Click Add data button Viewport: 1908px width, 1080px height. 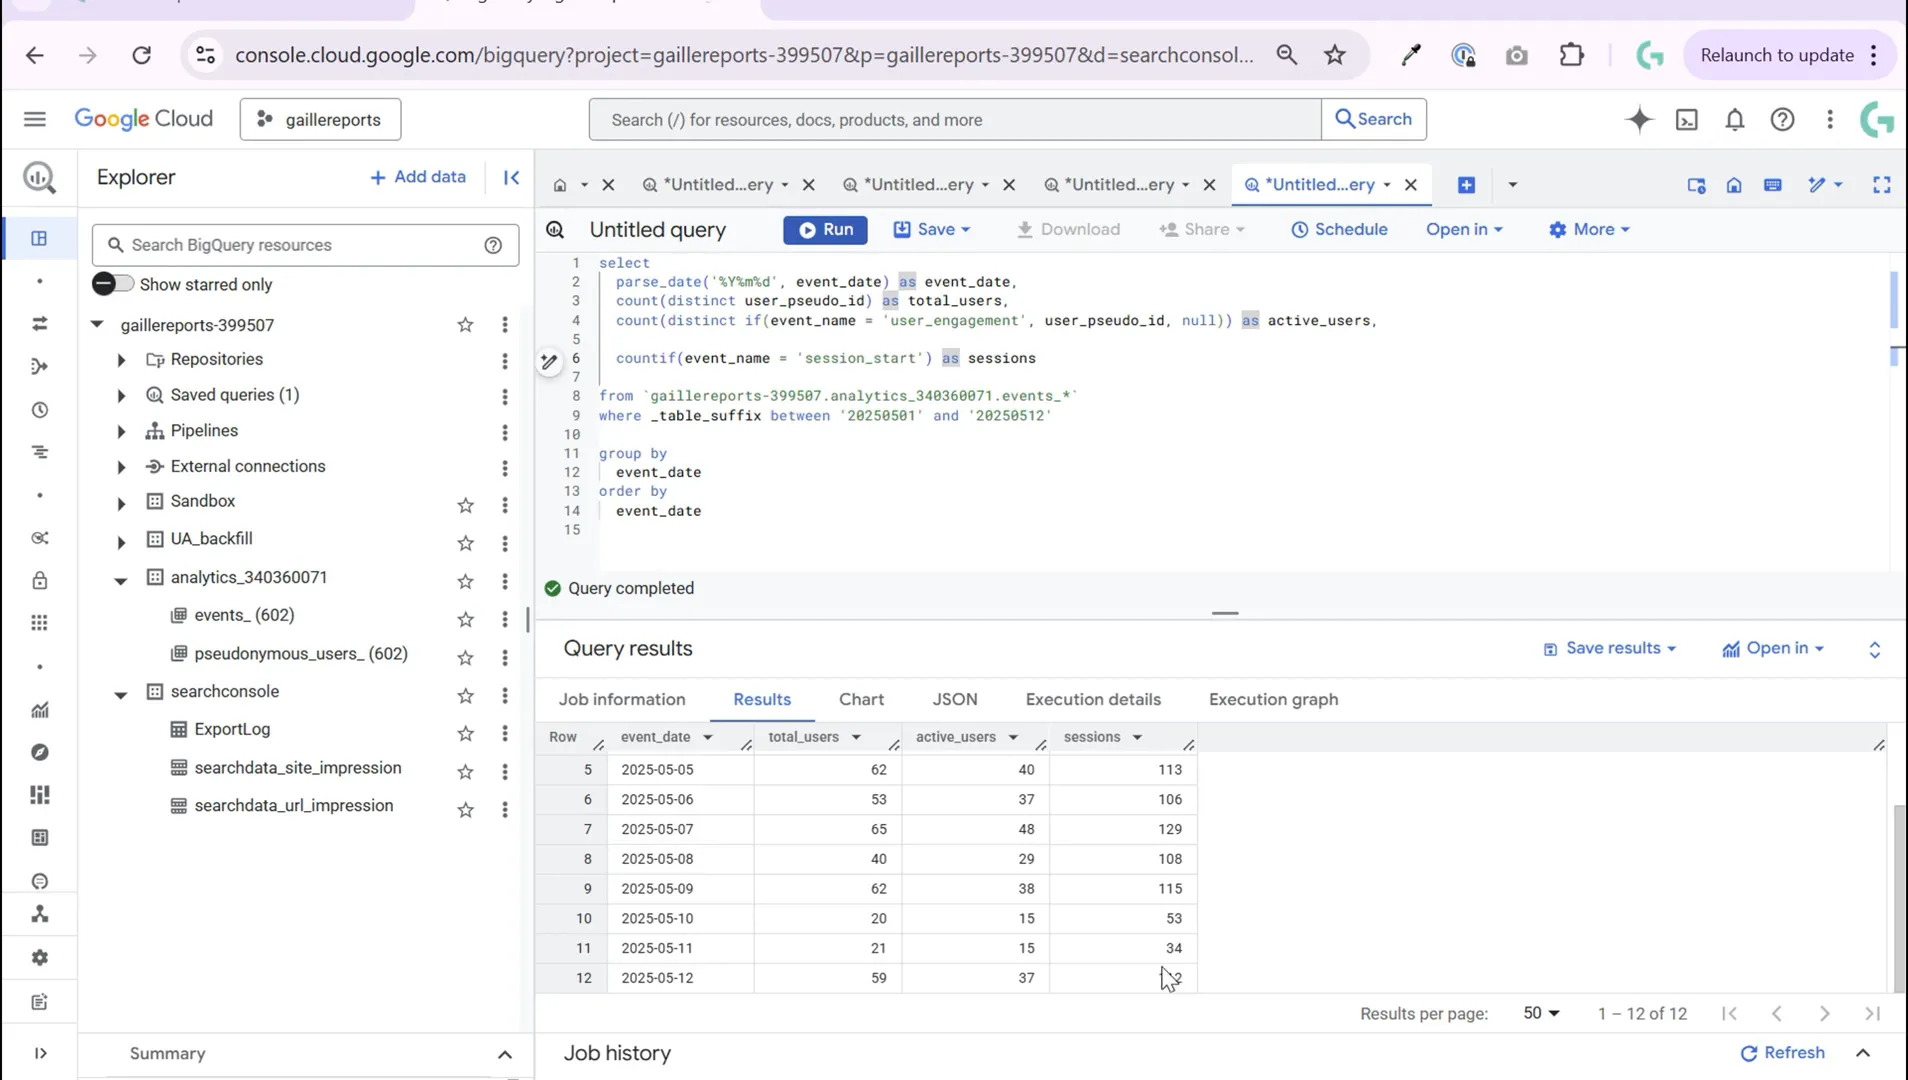click(x=418, y=177)
